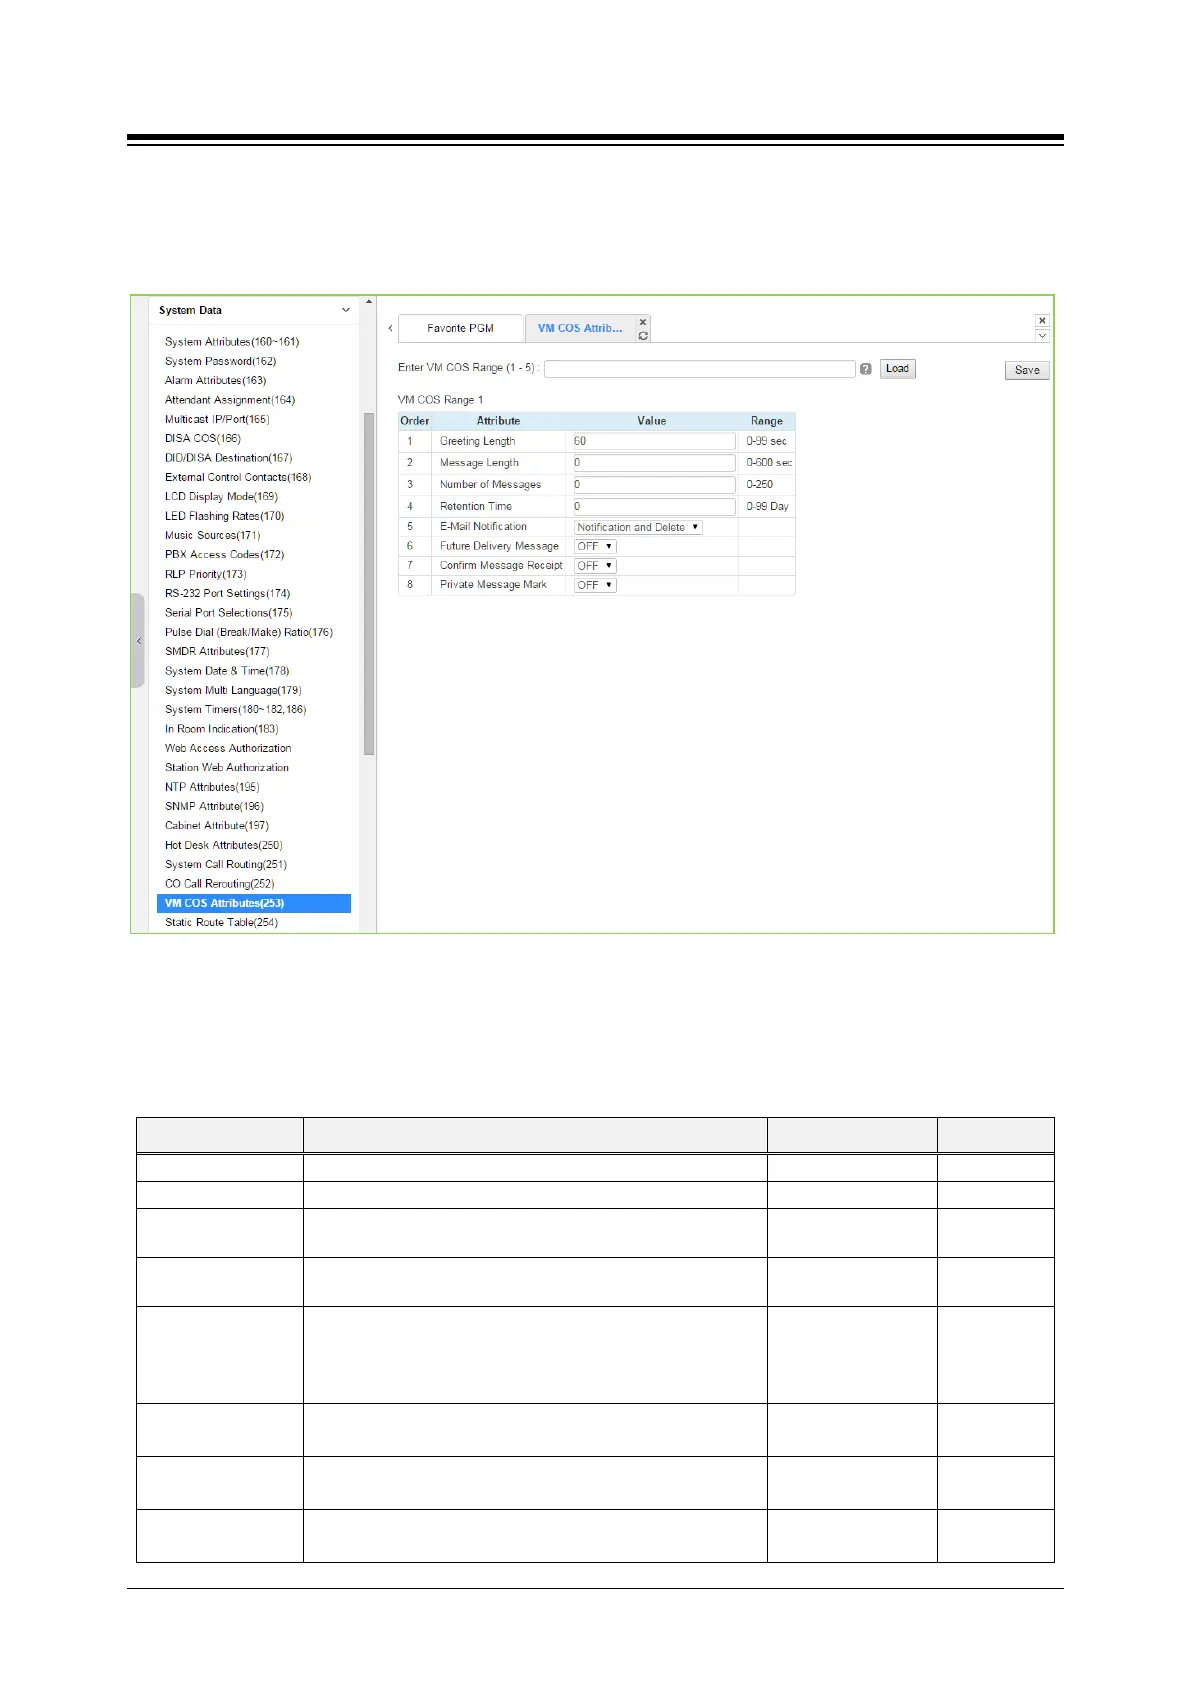
Task: Open SMDR Attributes(177)
Action: (x=217, y=651)
